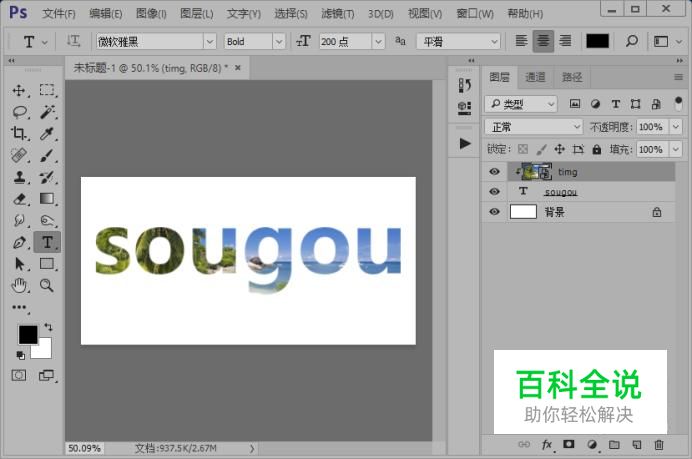Toggle Quick Mask mode
Viewport: 692px width, 459px height.
pyautogui.click(x=19, y=376)
